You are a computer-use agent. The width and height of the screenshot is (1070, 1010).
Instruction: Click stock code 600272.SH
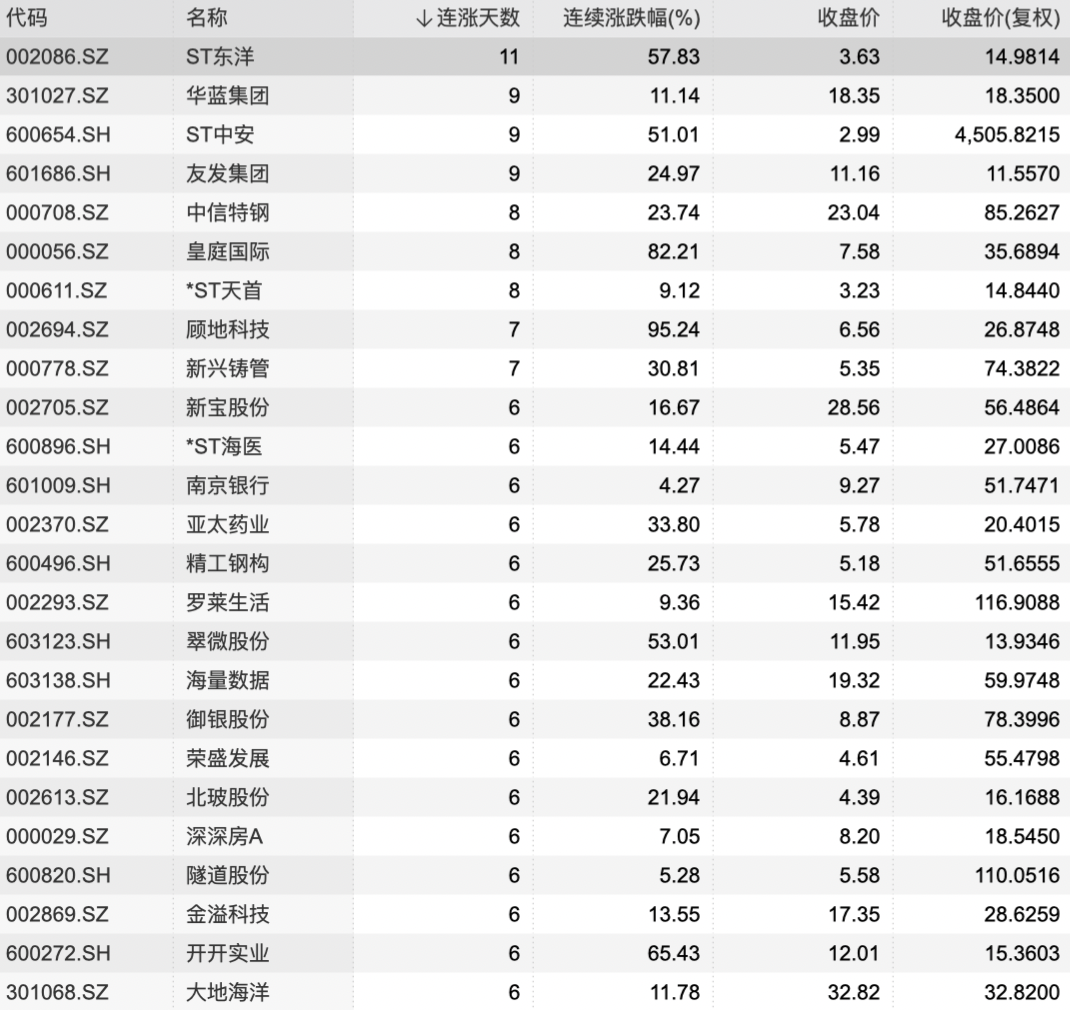[x=58, y=952]
